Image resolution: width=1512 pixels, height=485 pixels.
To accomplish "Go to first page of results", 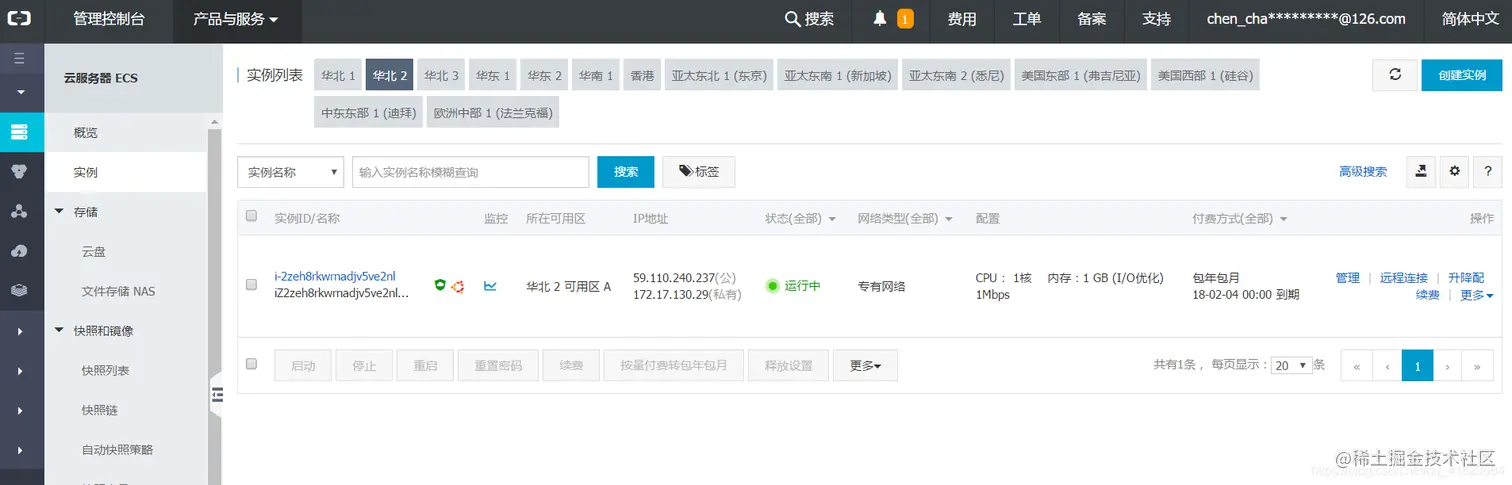I will [1356, 366].
